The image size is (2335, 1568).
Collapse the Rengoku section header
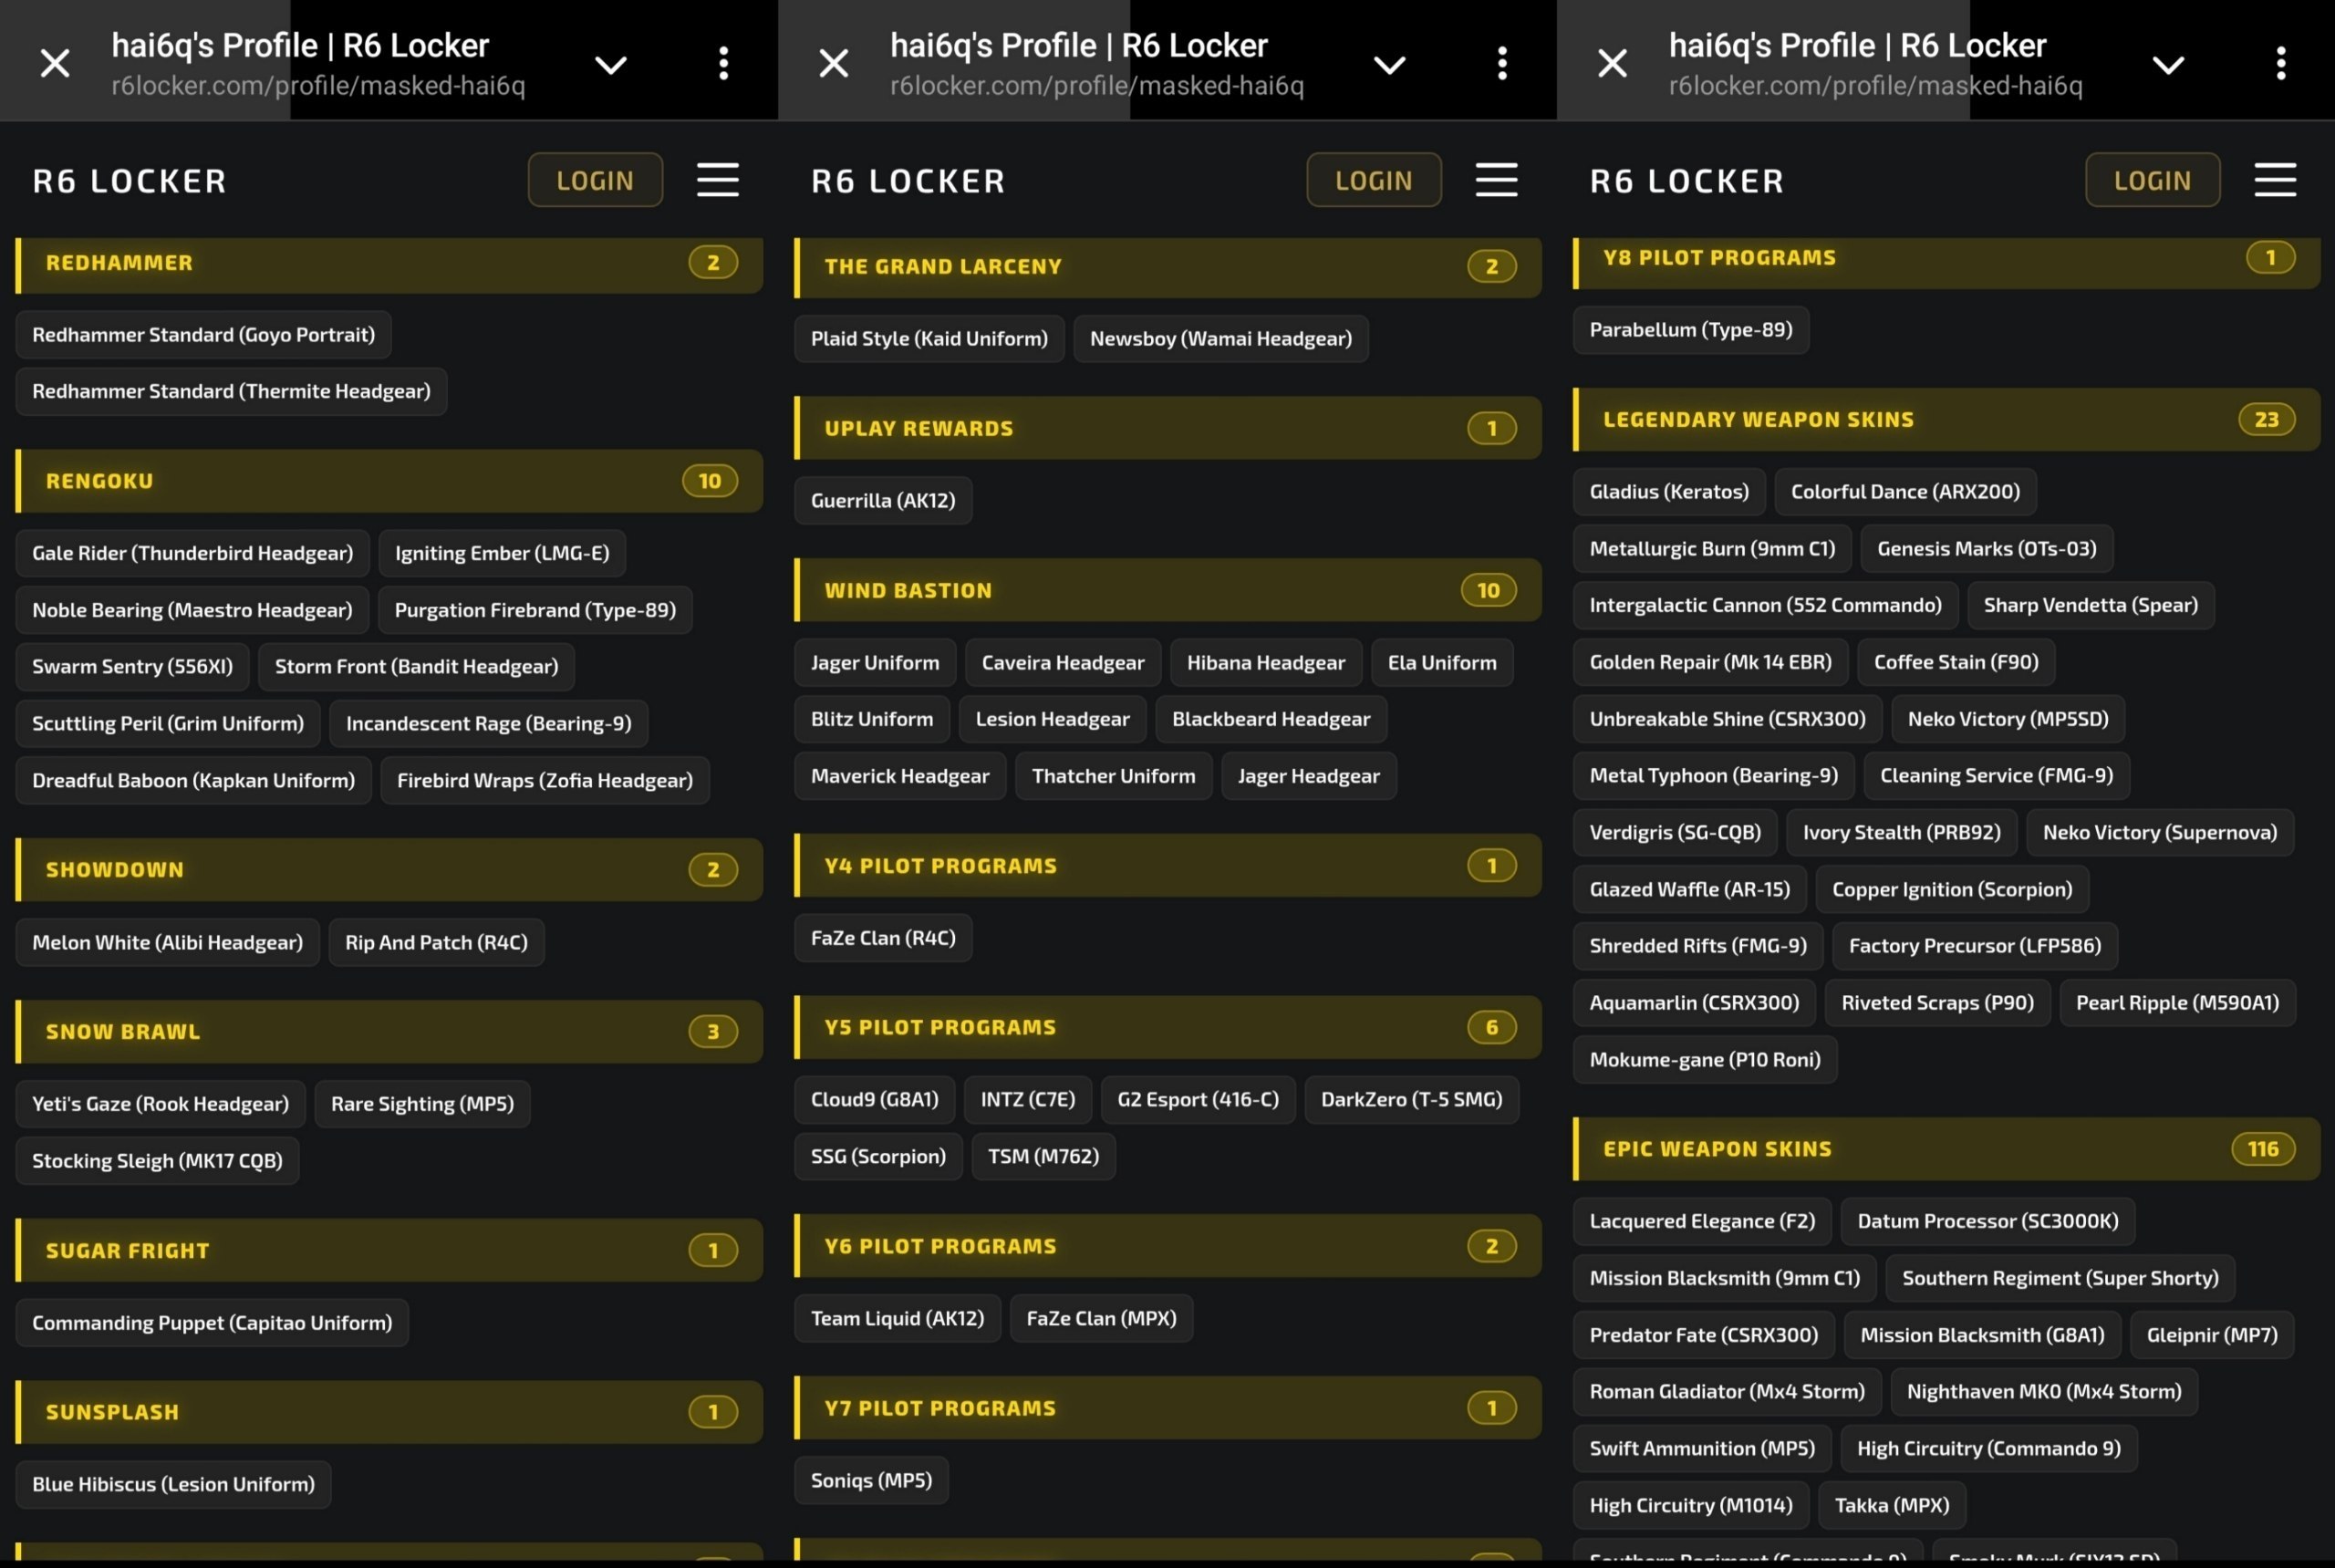(x=389, y=481)
